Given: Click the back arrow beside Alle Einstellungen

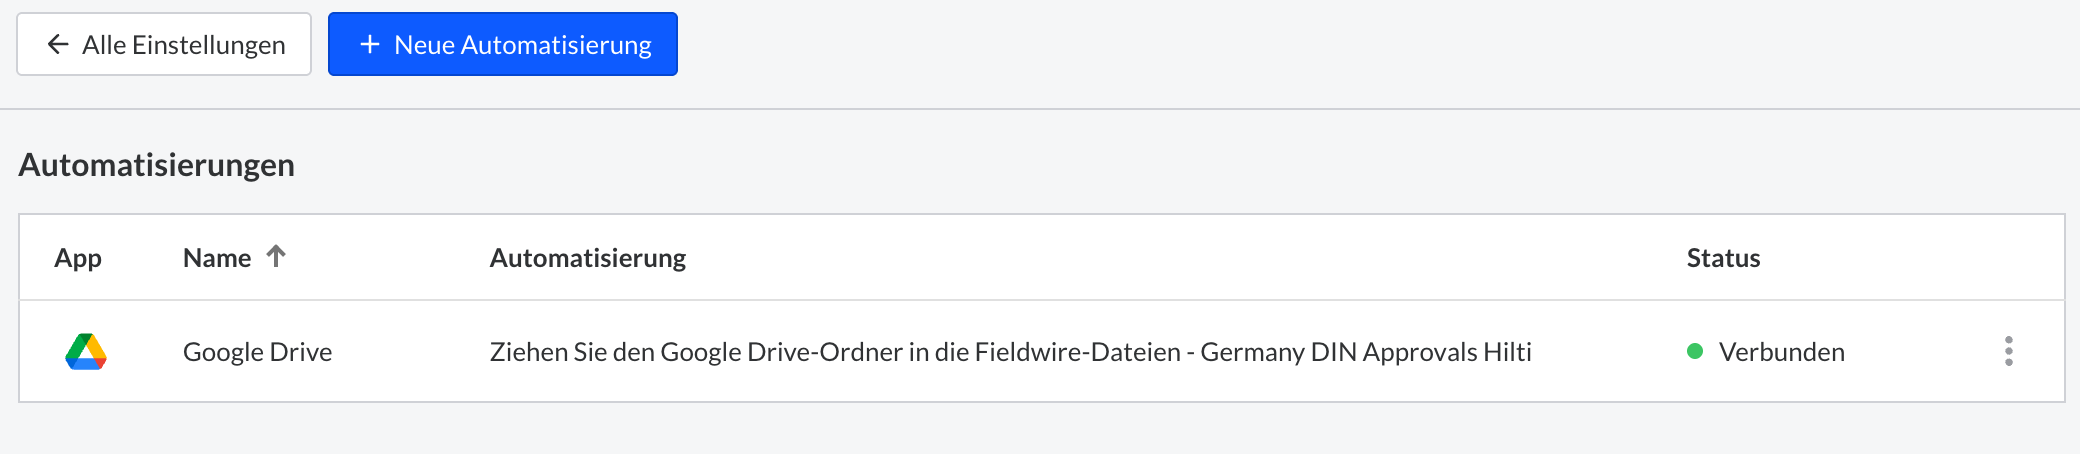Looking at the screenshot, I should [58, 44].
